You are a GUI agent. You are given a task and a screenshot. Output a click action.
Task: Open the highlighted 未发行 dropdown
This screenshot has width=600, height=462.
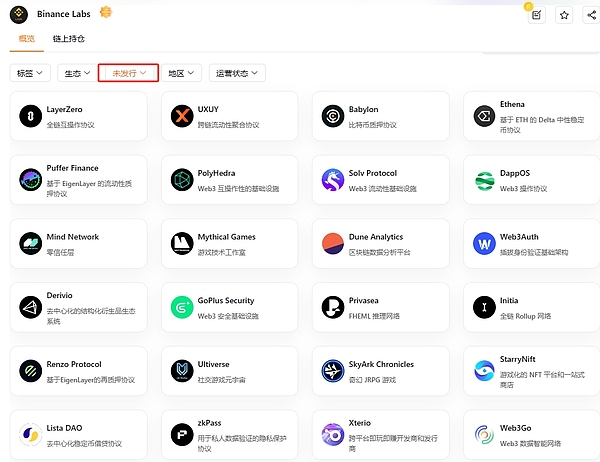coord(129,73)
